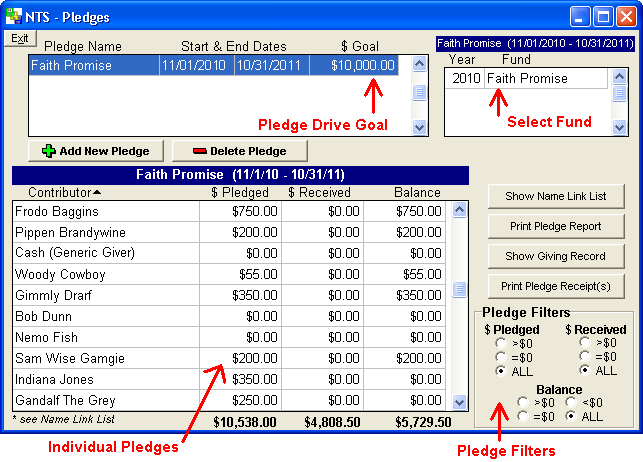The image size is (643, 462).
Task: Click up arrow of contributor list scrollbar
Action: [459, 210]
